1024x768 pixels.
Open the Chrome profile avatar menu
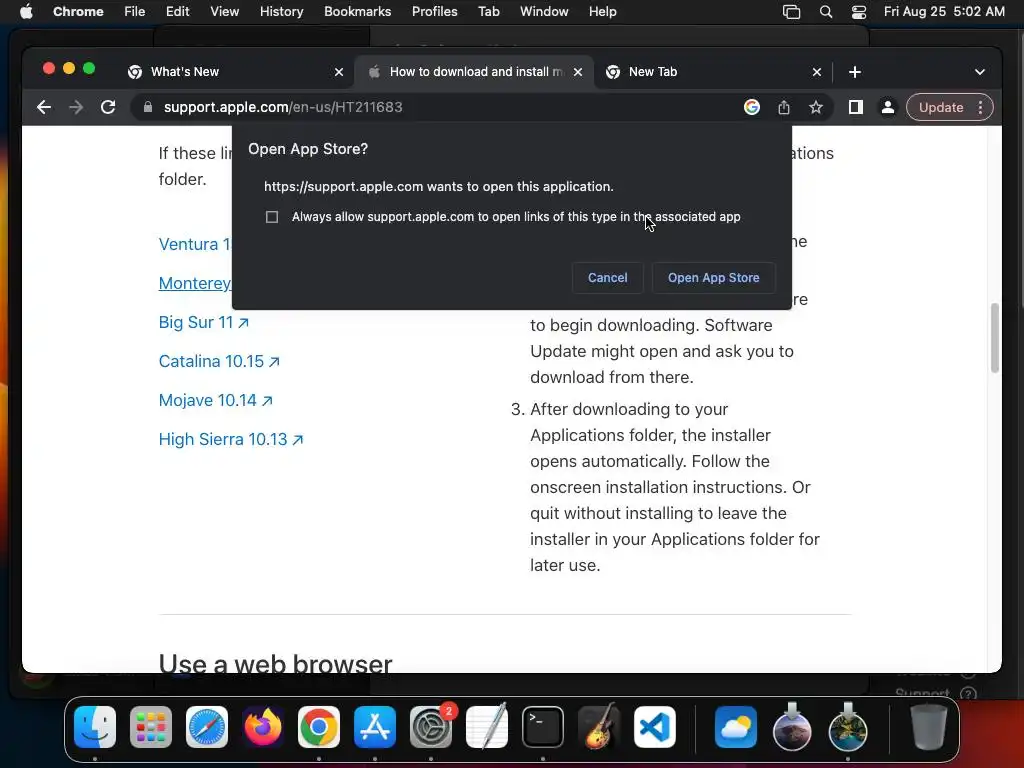[x=888, y=107]
